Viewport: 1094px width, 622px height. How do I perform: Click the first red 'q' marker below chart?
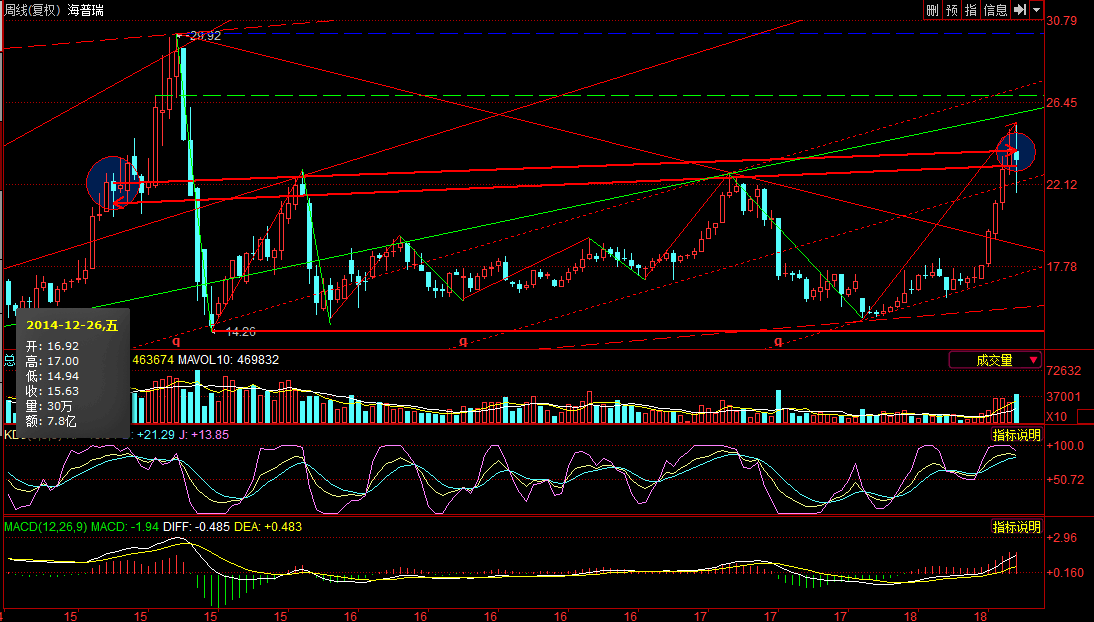point(176,341)
